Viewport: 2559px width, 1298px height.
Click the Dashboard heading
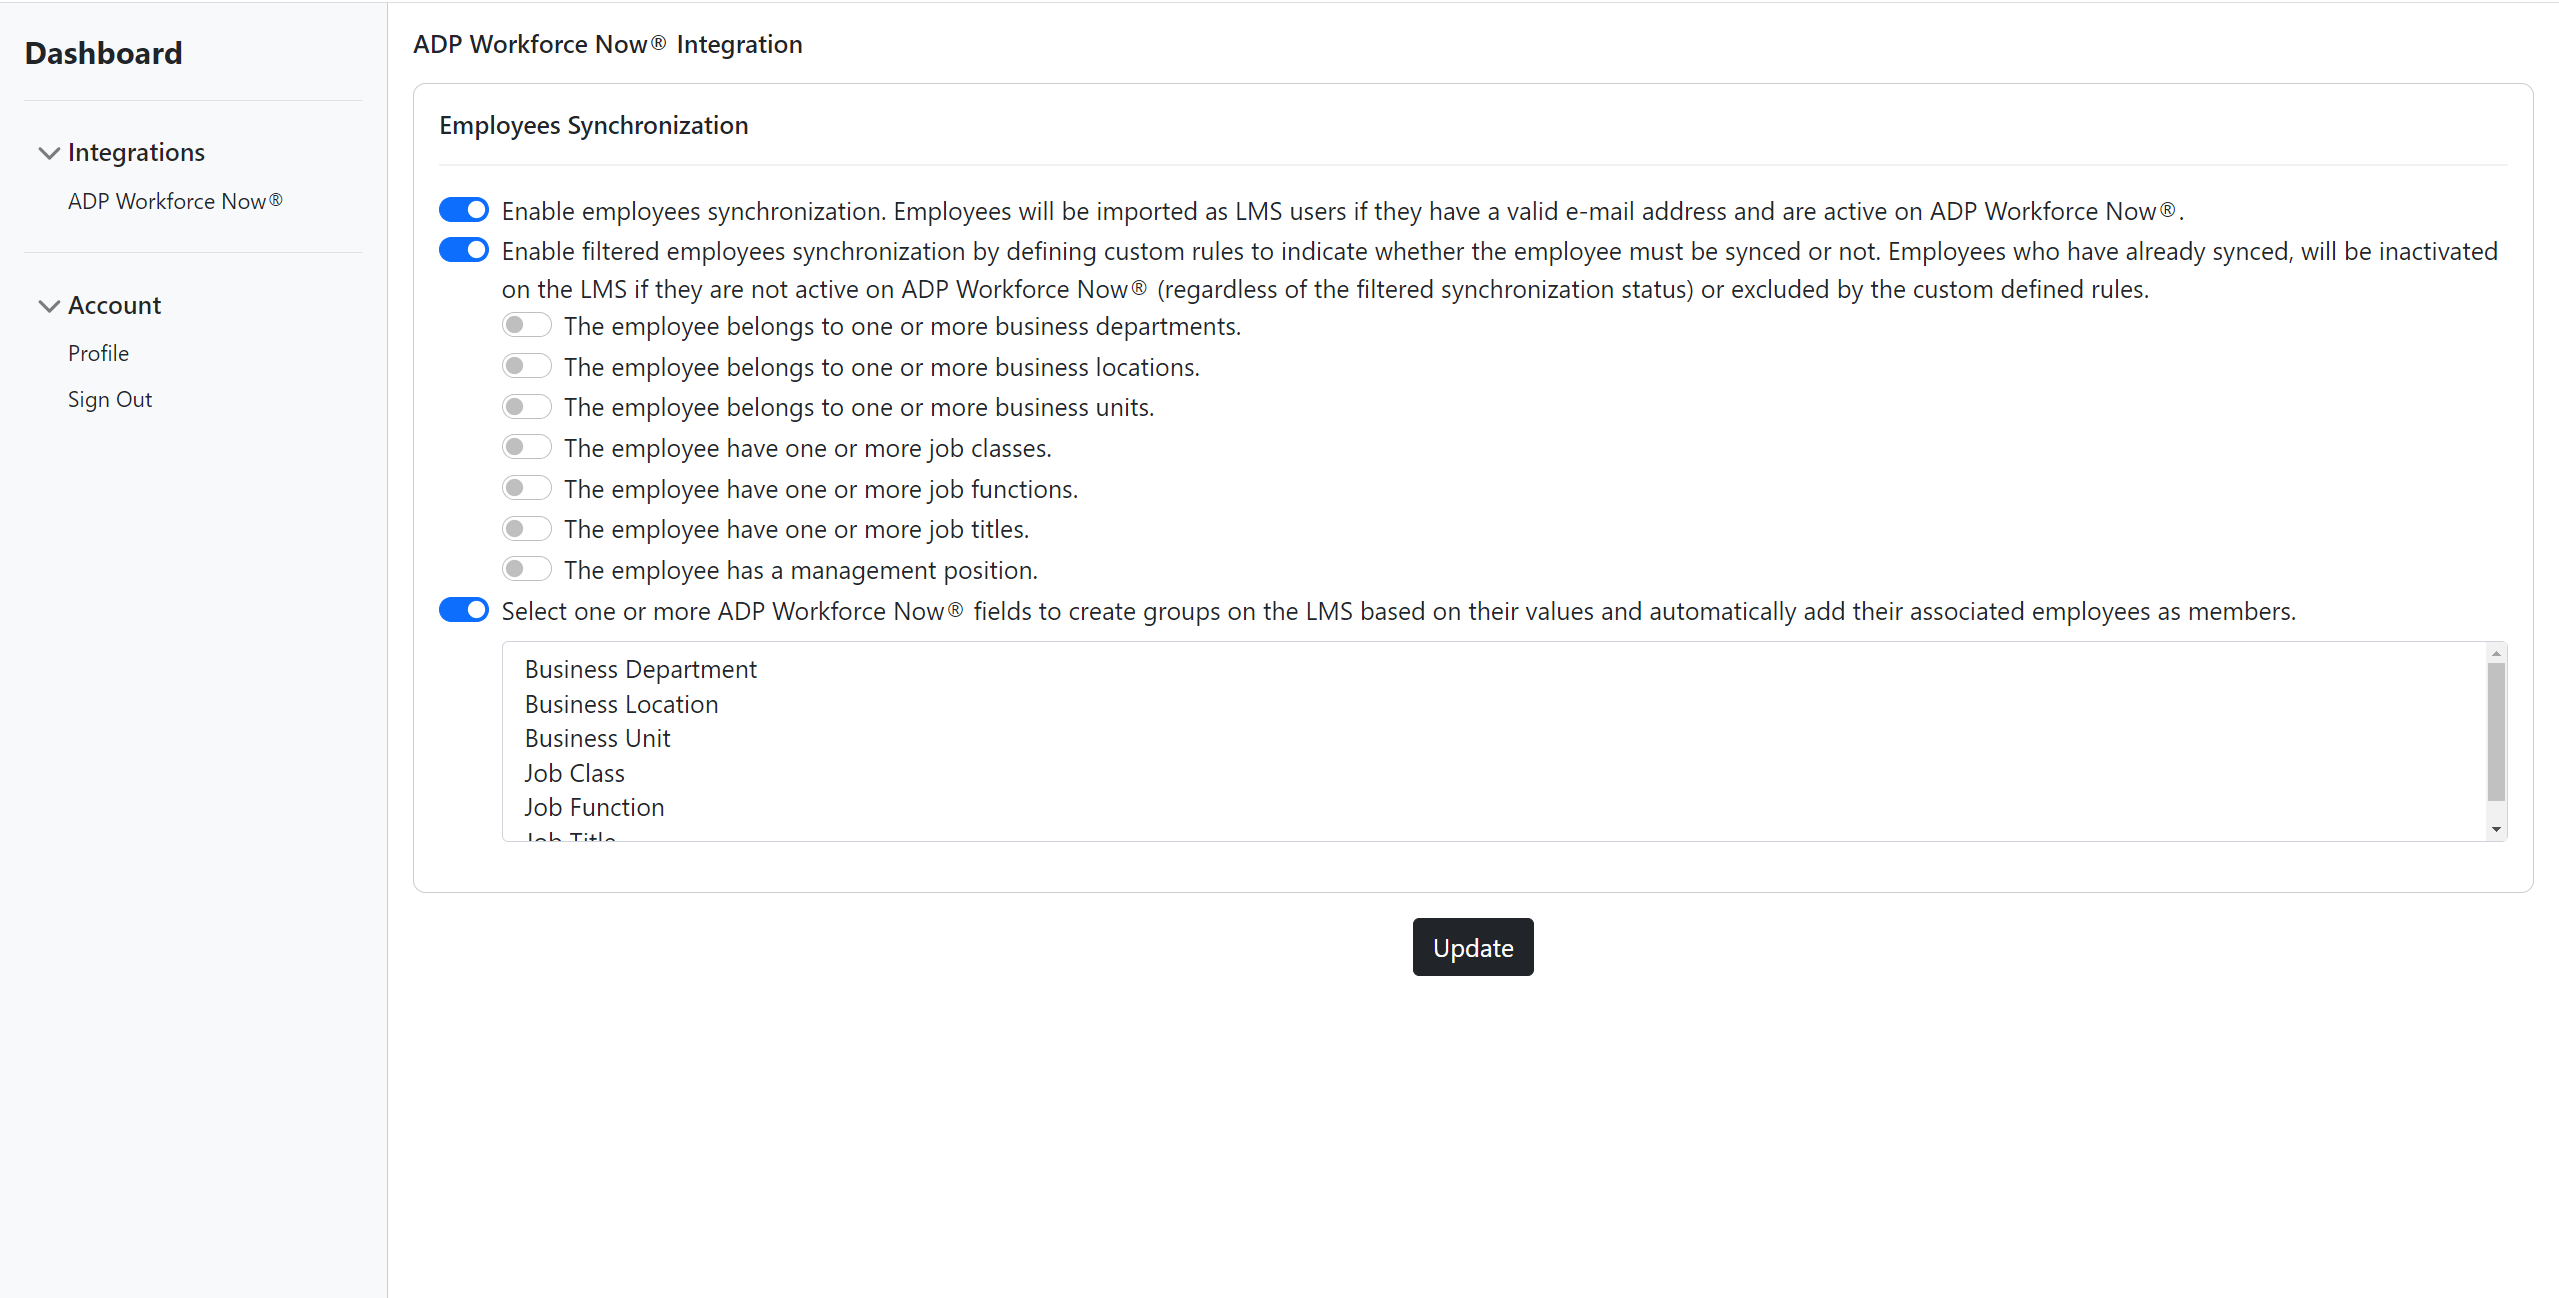coord(103,53)
